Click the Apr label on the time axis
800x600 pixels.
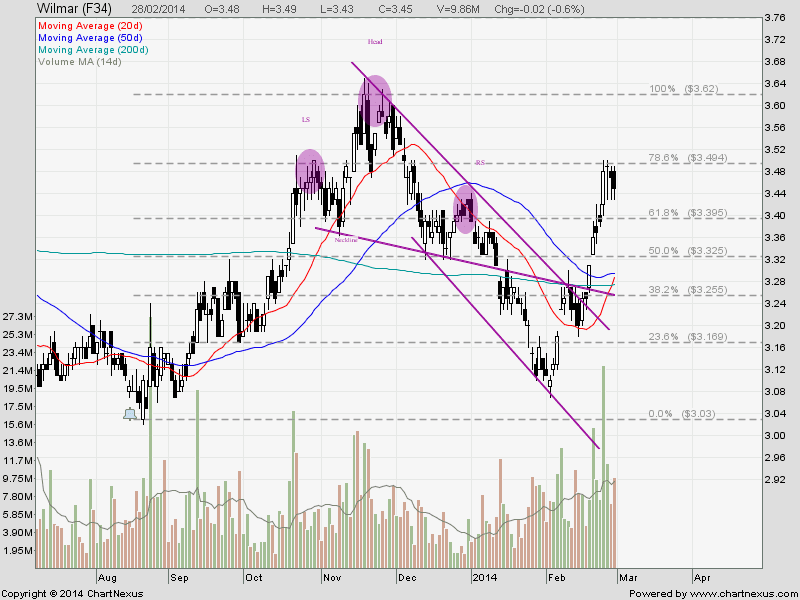pos(703,578)
